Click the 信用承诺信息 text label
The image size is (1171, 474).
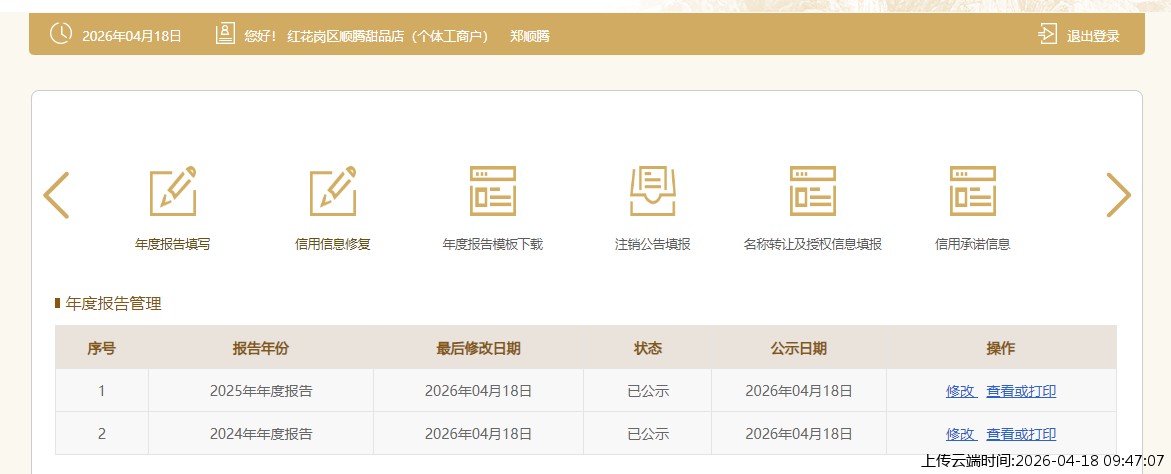pyautogui.click(x=972, y=244)
